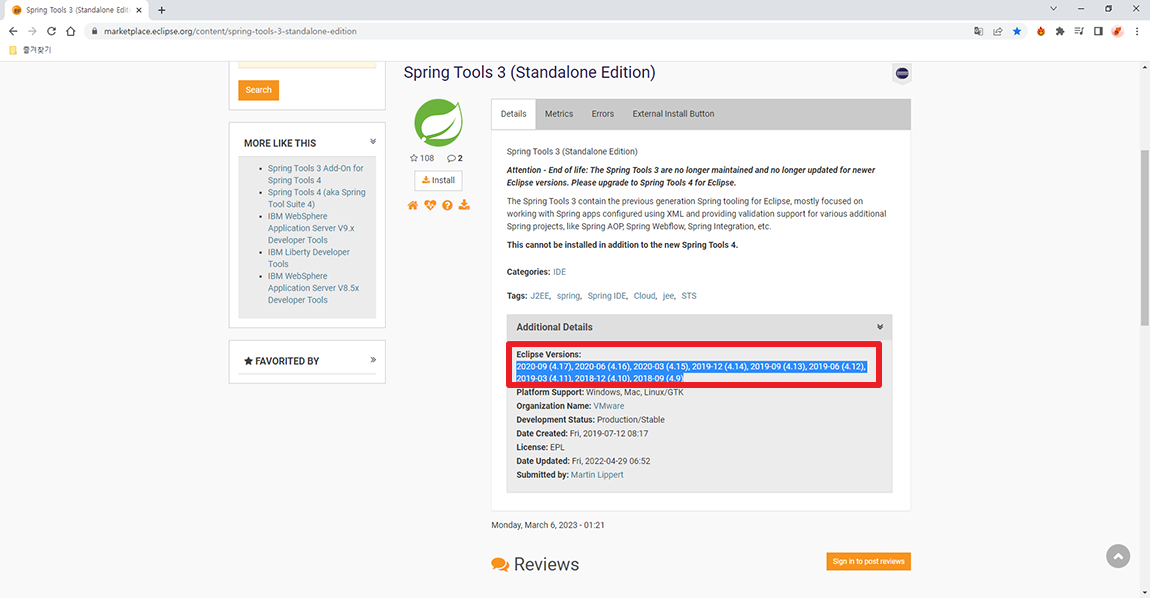Click the Spring Tools 3 page title
Screen dimensions: 1150x598
[530, 73]
